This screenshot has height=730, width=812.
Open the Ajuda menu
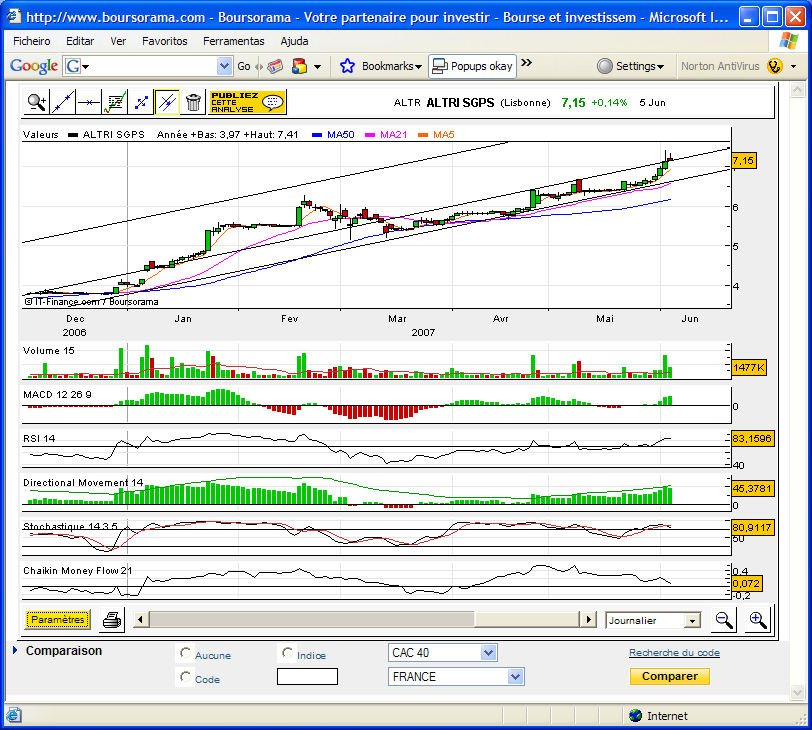coord(294,41)
